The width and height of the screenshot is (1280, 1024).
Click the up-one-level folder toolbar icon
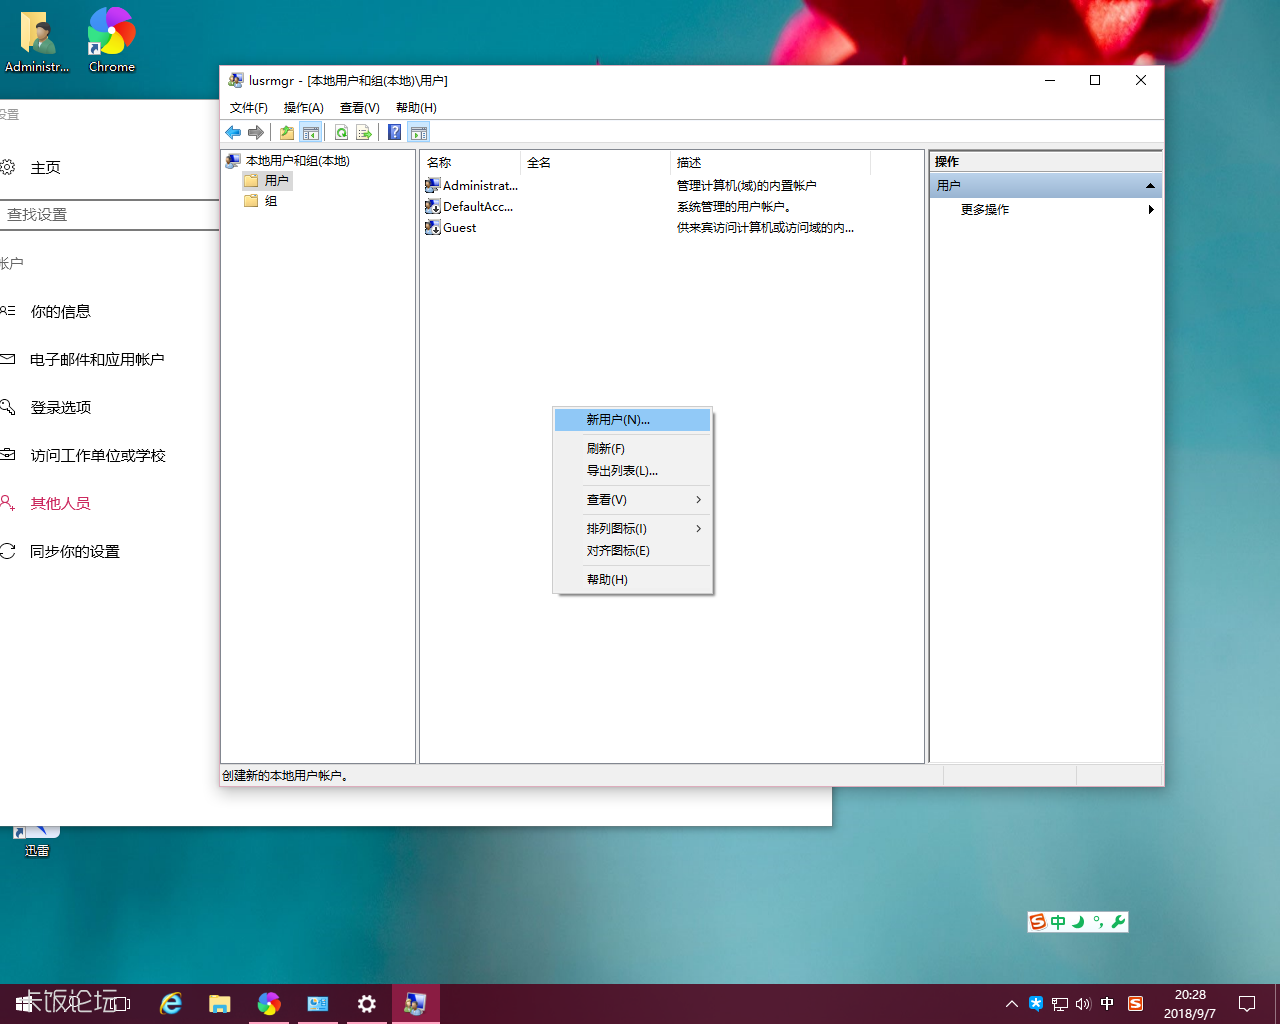pyautogui.click(x=287, y=132)
